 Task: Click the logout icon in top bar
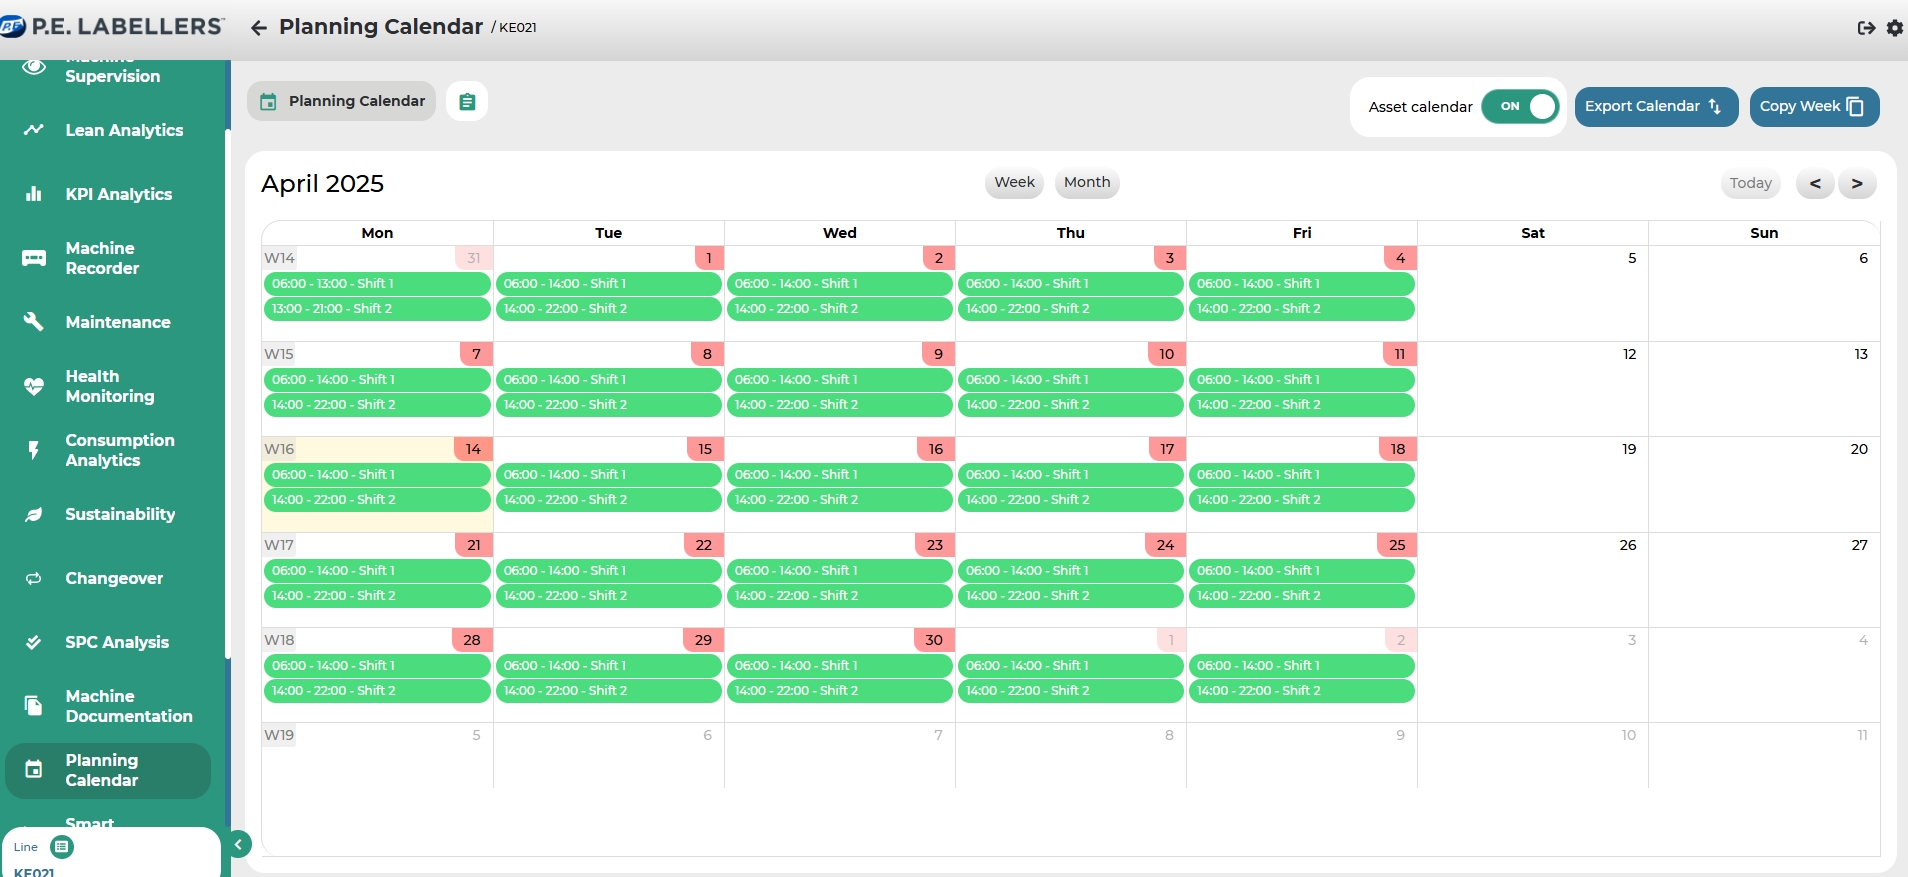pyautogui.click(x=1866, y=28)
